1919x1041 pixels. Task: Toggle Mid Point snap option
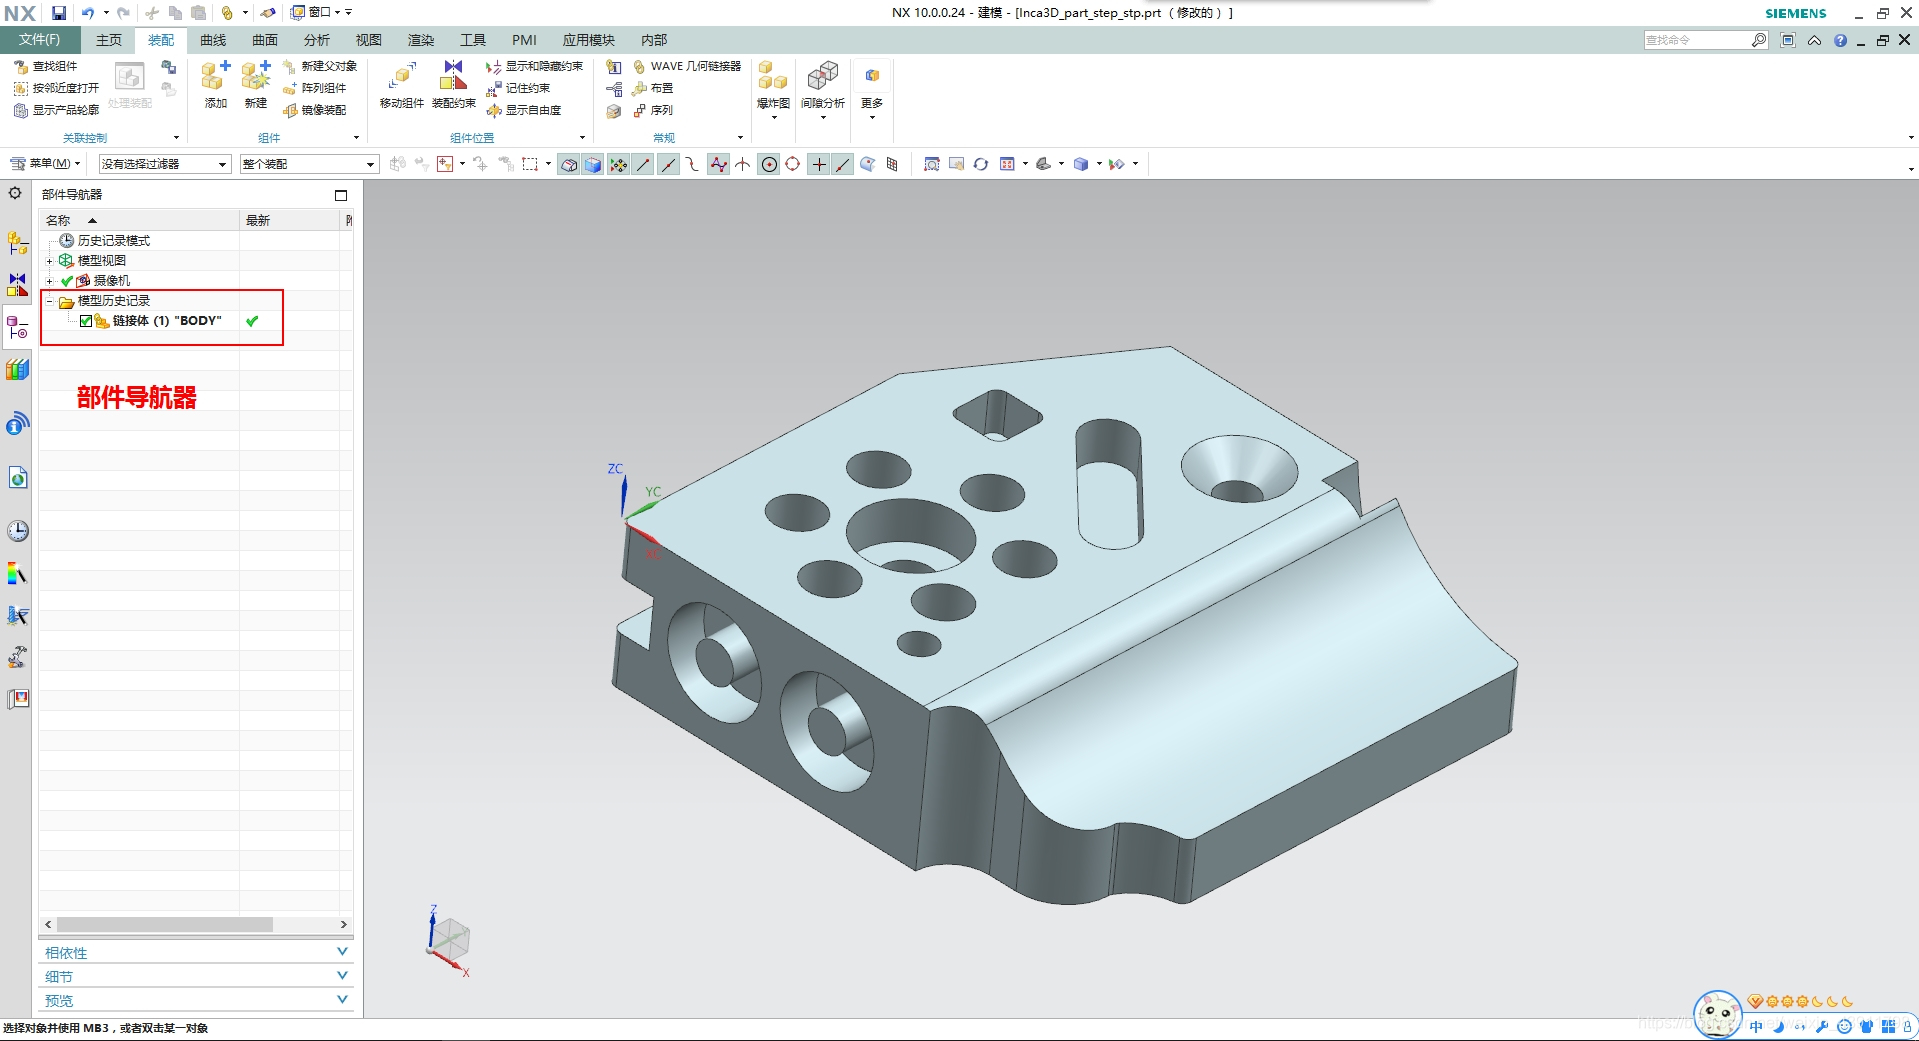pyautogui.click(x=668, y=165)
